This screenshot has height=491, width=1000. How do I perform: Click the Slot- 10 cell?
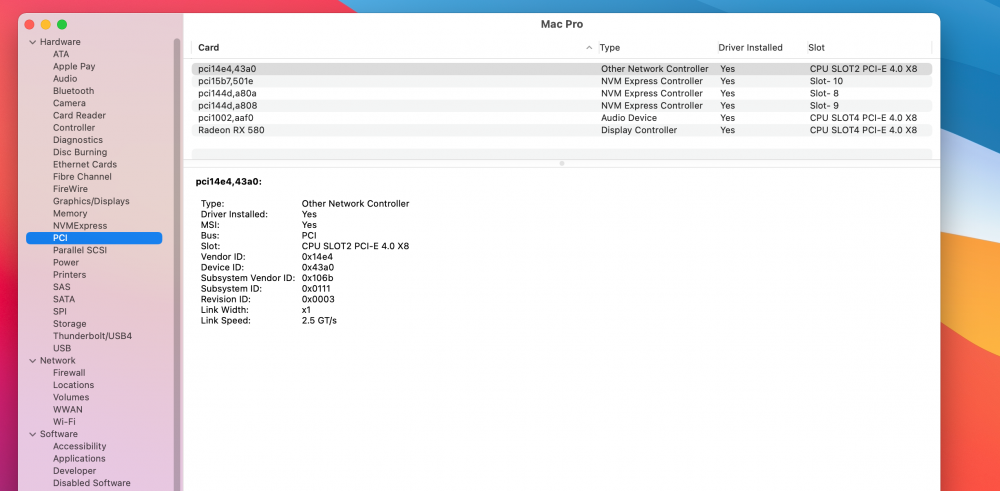(x=827, y=81)
